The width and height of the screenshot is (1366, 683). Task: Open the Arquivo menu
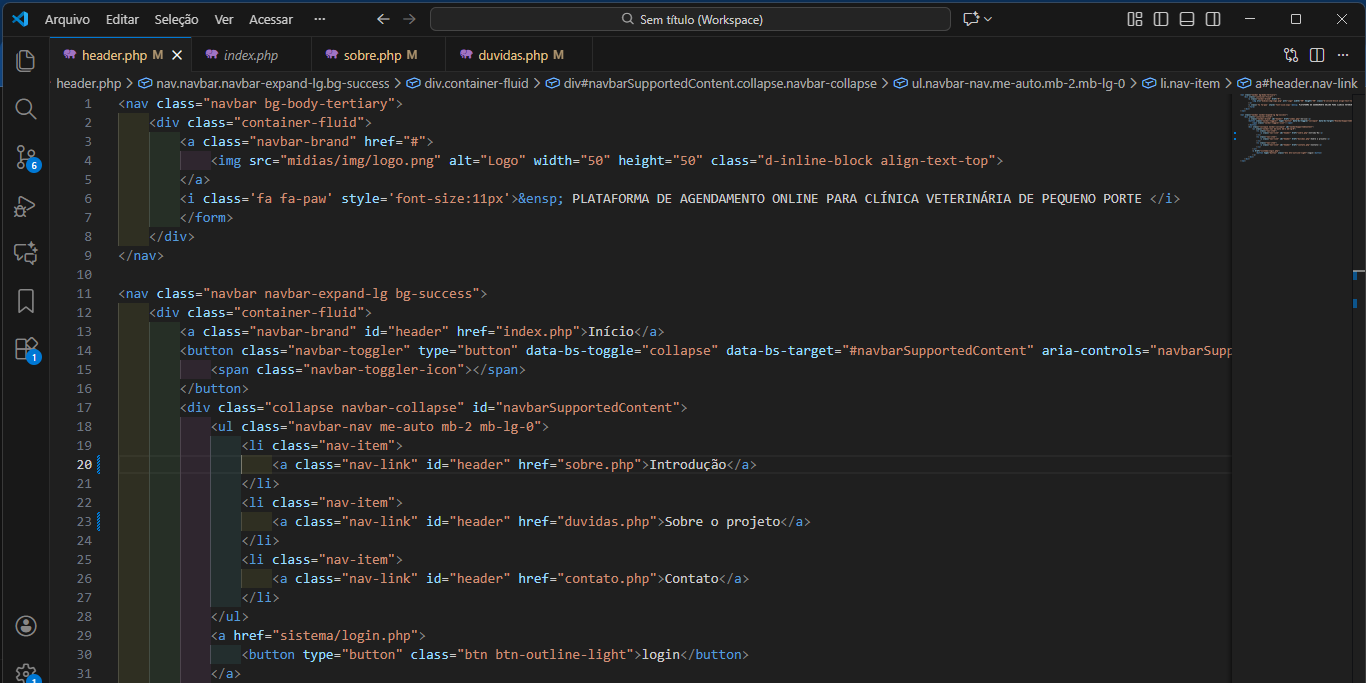[67, 19]
